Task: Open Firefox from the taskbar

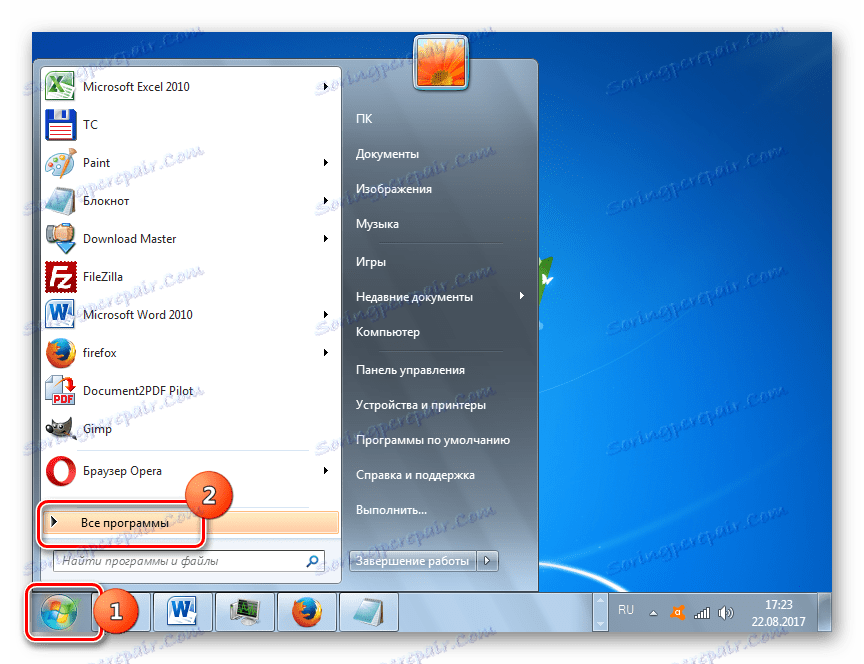Action: [306, 611]
